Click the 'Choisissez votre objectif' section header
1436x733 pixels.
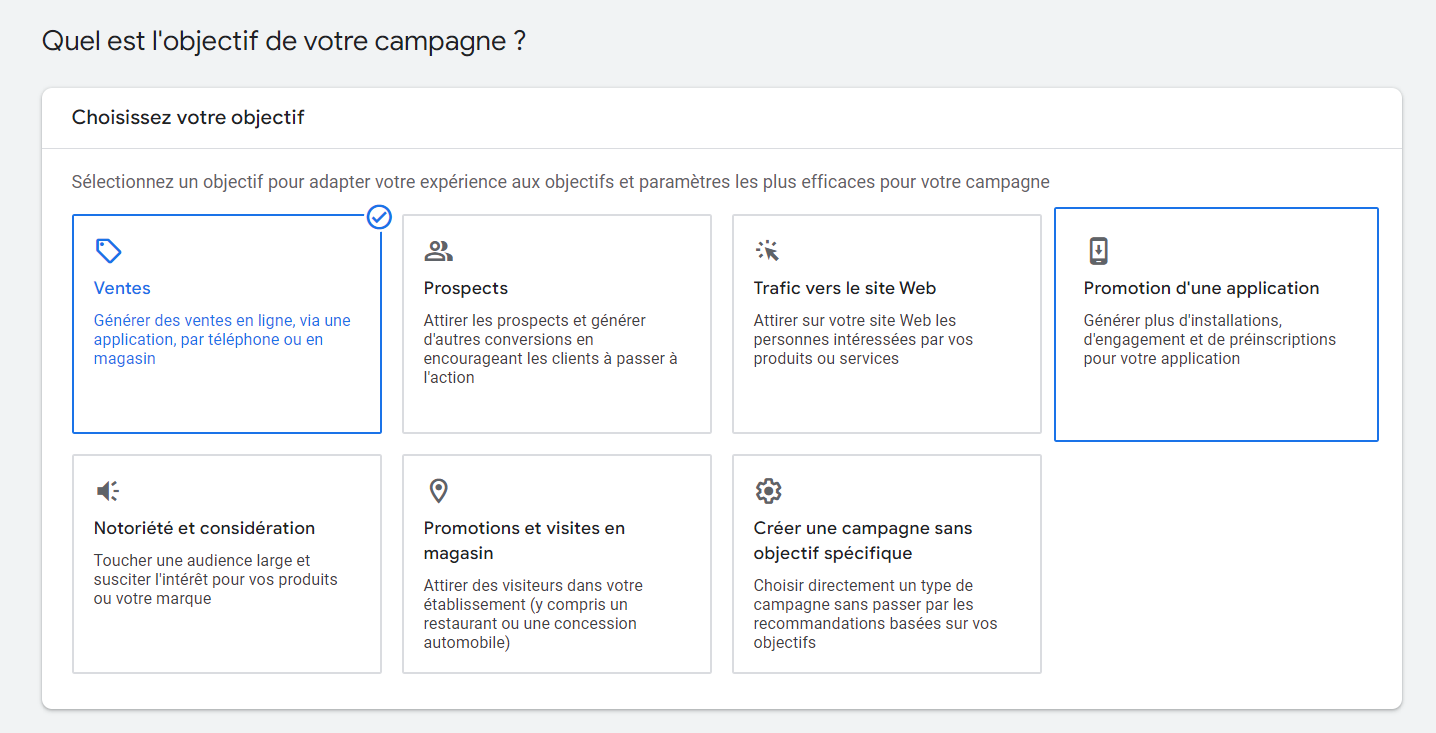[x=188, y=118]
